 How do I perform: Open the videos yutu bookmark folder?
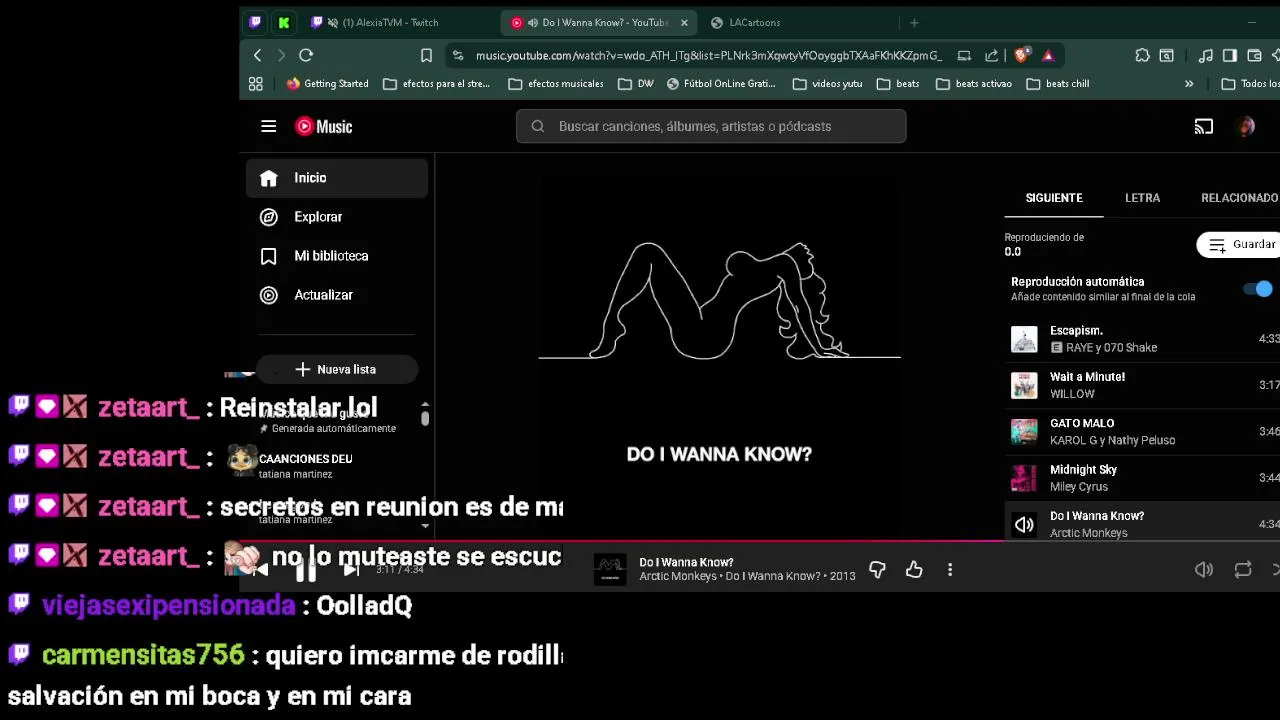(x=827, y=84)
